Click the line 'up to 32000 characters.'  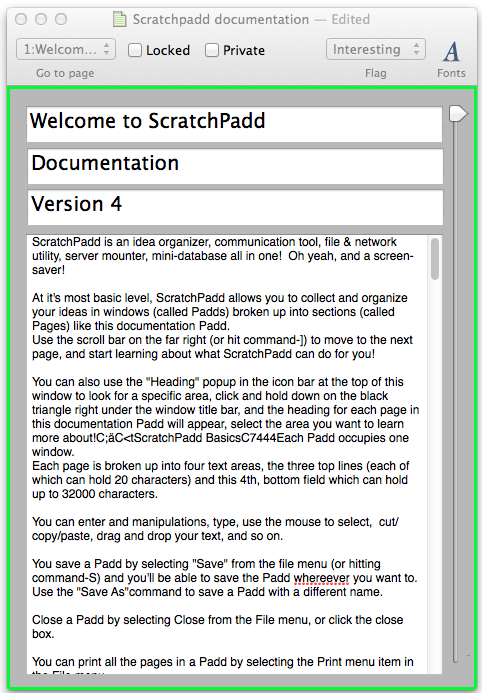(x=95, y=494)
